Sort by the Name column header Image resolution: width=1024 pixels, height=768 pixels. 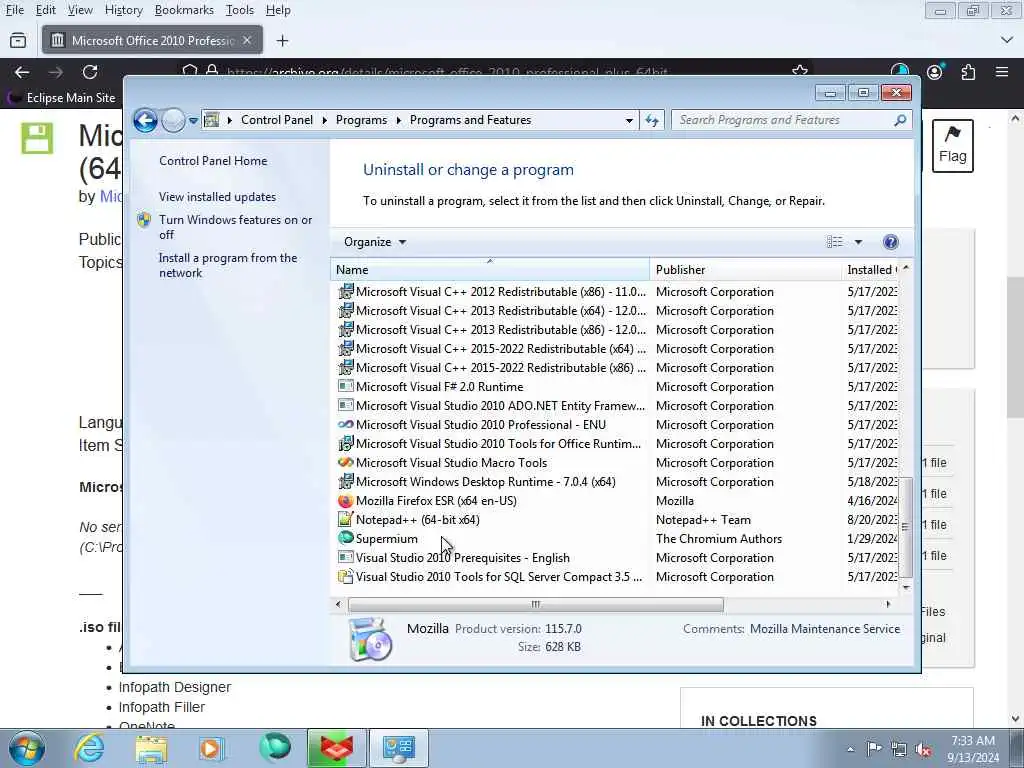490,270
